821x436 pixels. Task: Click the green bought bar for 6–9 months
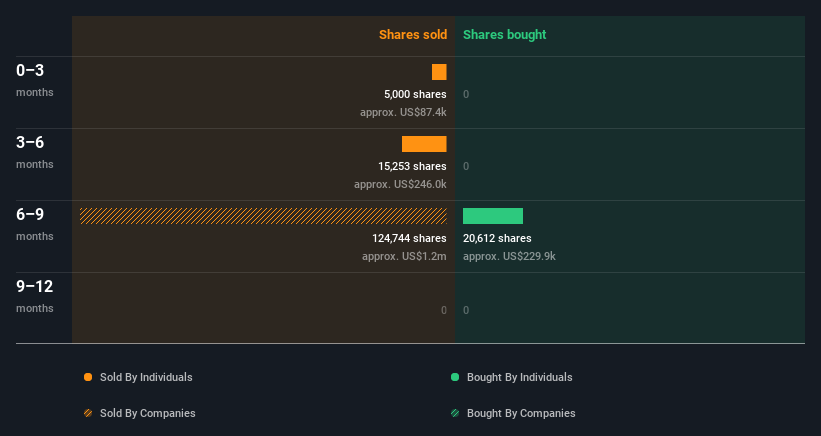[493, 216]
